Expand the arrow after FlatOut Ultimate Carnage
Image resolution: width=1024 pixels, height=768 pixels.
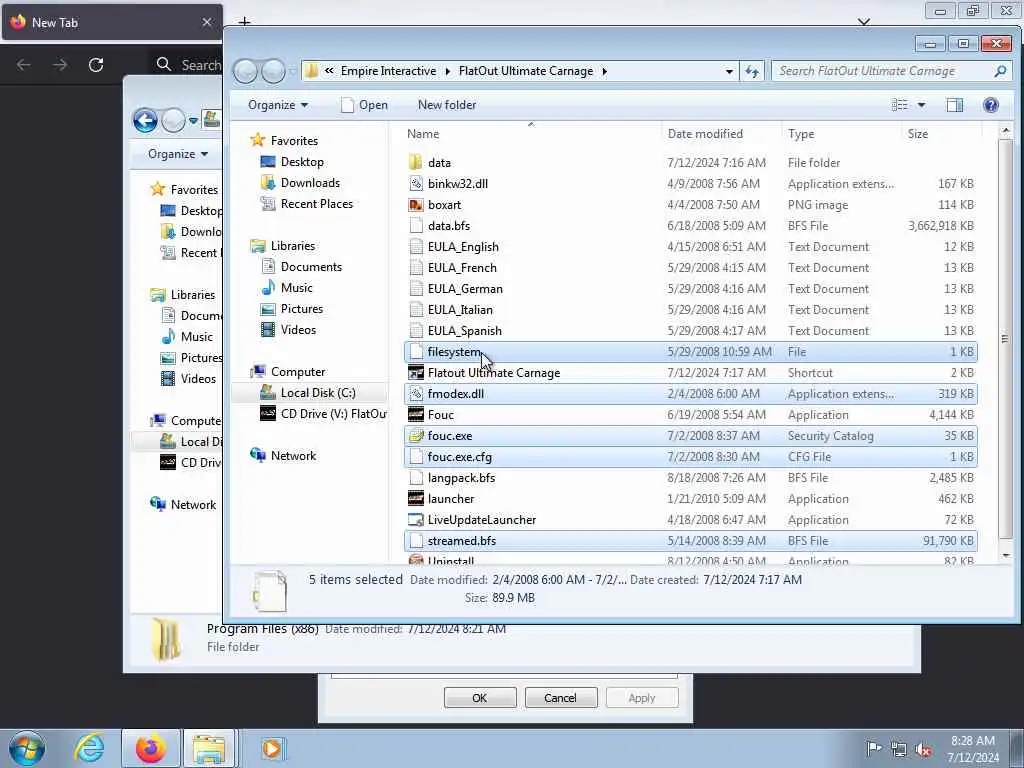[x=605, y=71]
